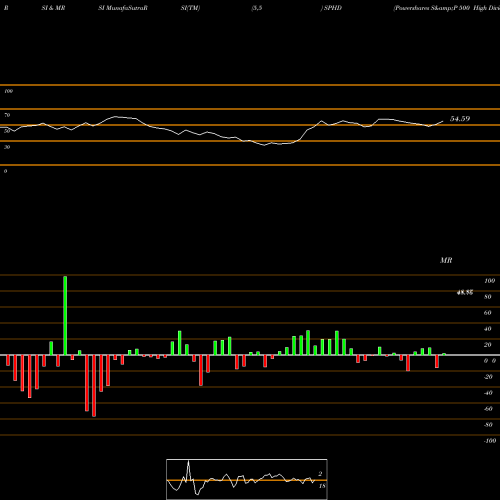Viewport: 500px width, 500px height.
Task: Click the 'SI(TM)' header label
Action: [x=190, y=8]
